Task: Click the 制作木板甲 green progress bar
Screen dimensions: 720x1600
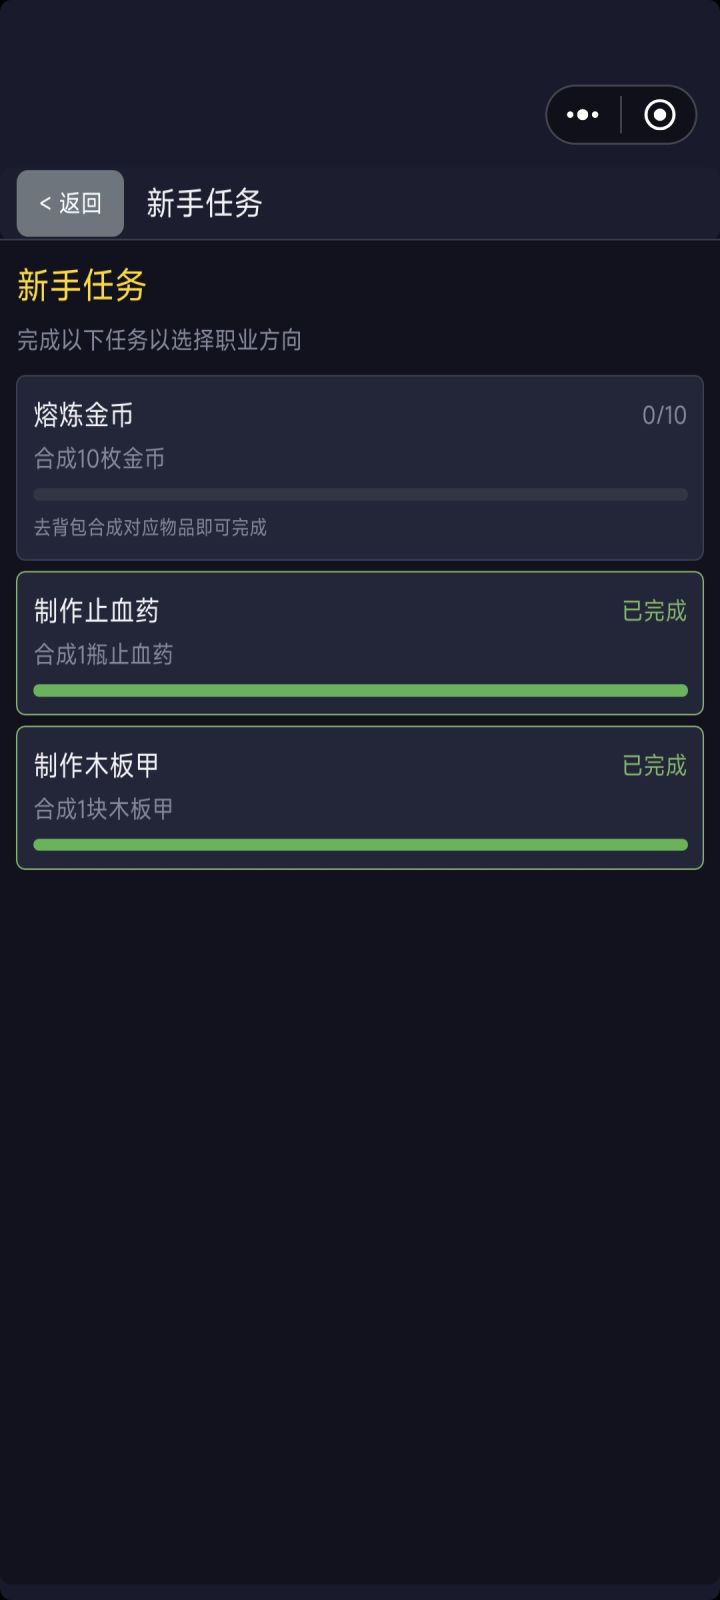Action: click(x=360, y=845)
